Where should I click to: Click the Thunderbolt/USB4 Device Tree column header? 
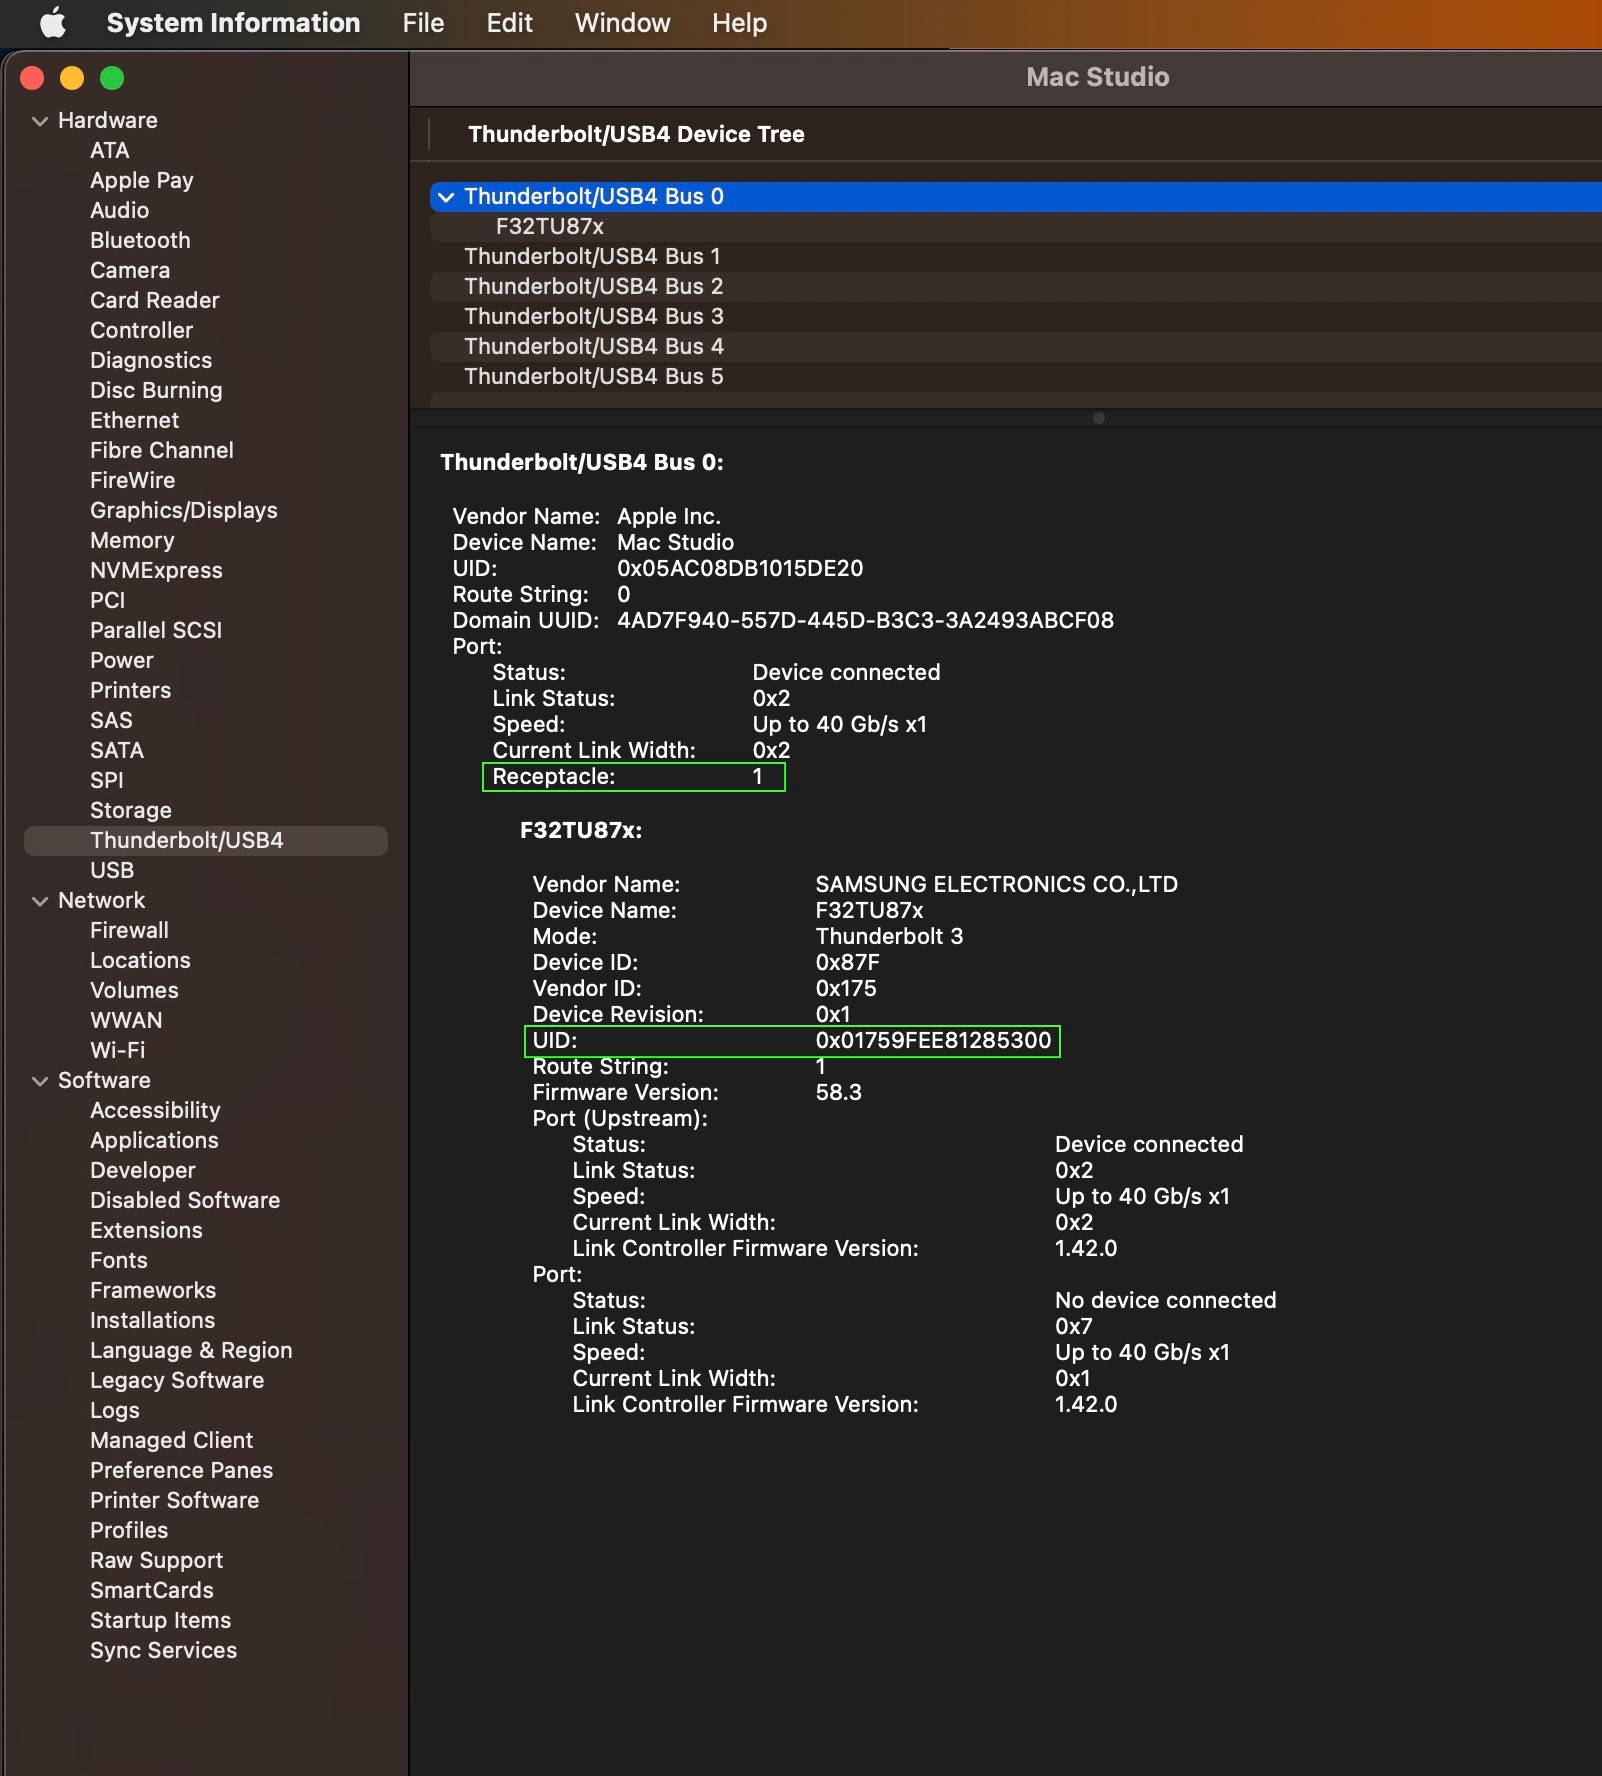tap(636, 134)
